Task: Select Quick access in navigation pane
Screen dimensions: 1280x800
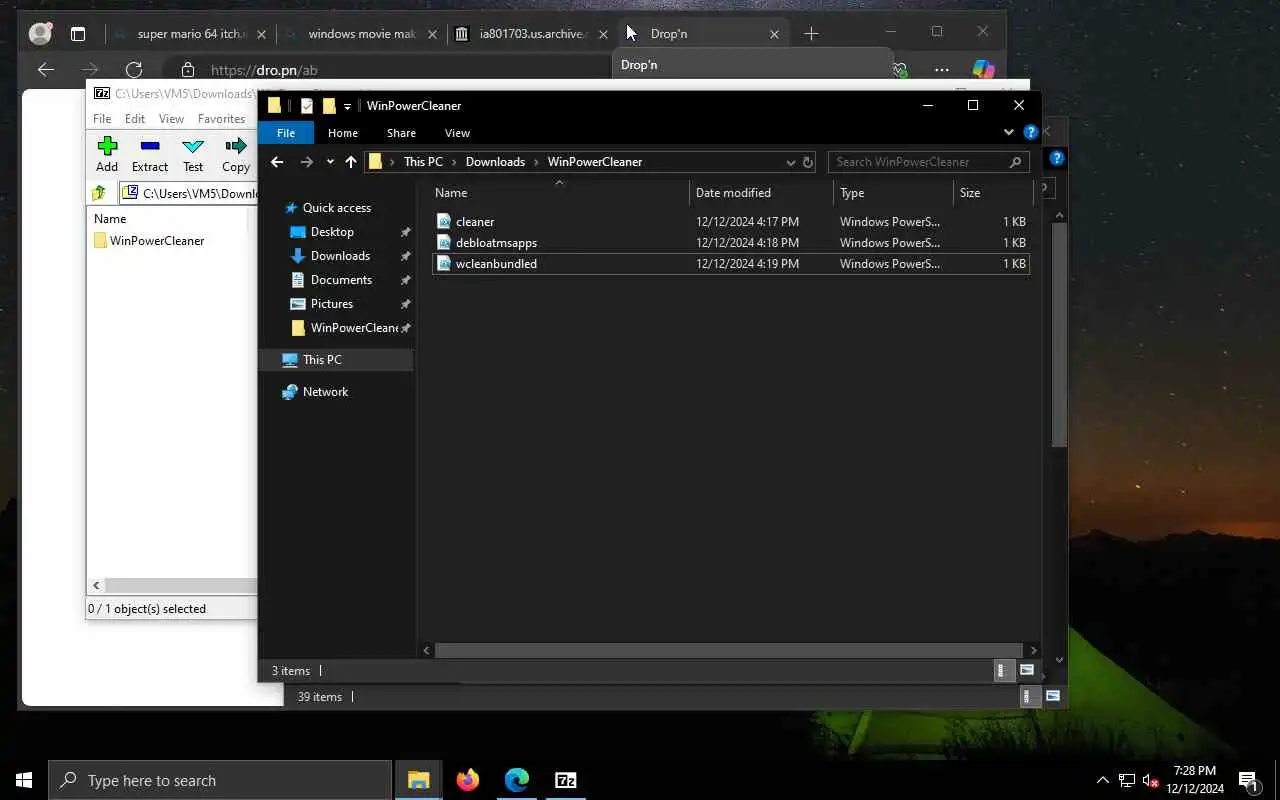Action: click(336, 208)
